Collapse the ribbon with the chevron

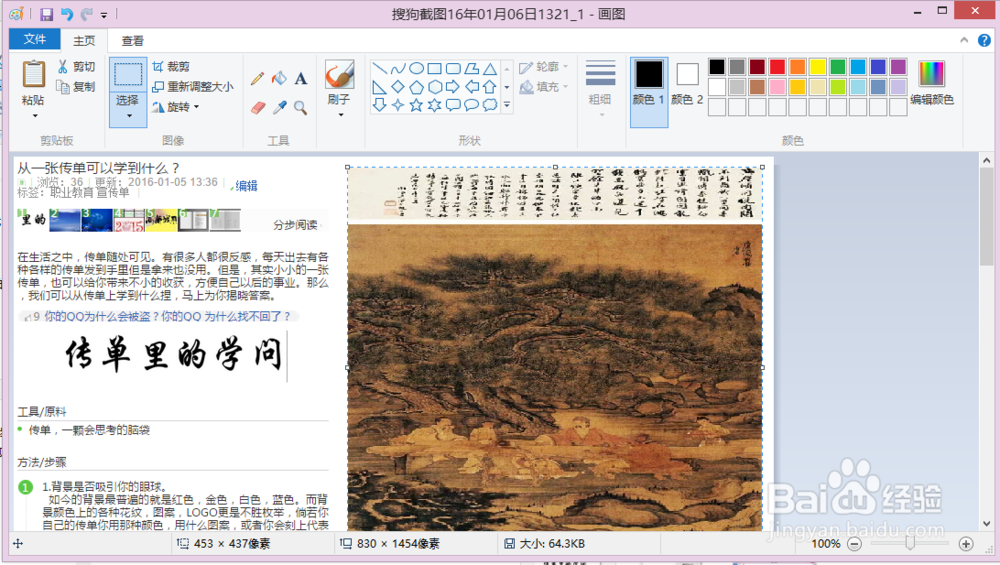coord(964,40)
